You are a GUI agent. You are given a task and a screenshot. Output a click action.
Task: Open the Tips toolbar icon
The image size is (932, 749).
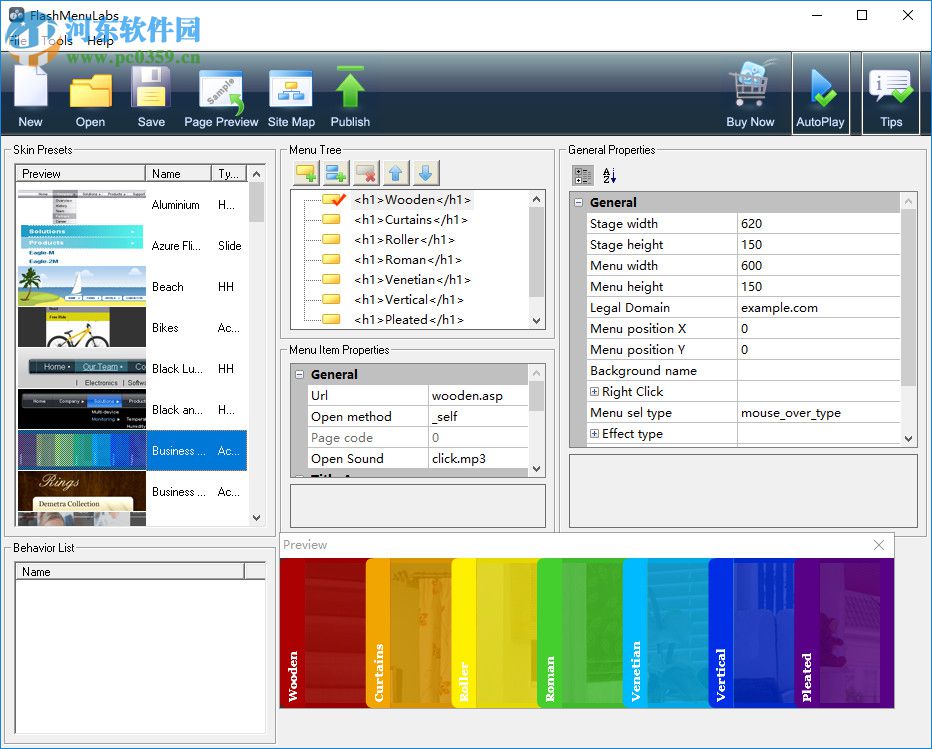coord(890,90)
